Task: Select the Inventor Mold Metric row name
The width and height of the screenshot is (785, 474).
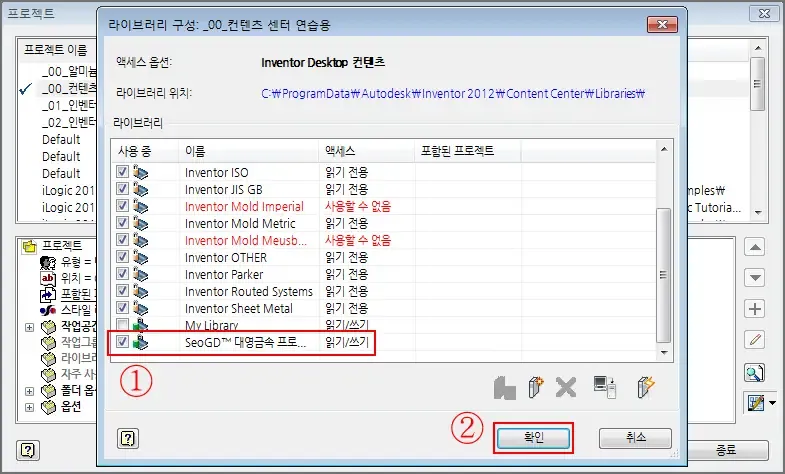Action: click(x=240, y=223)
